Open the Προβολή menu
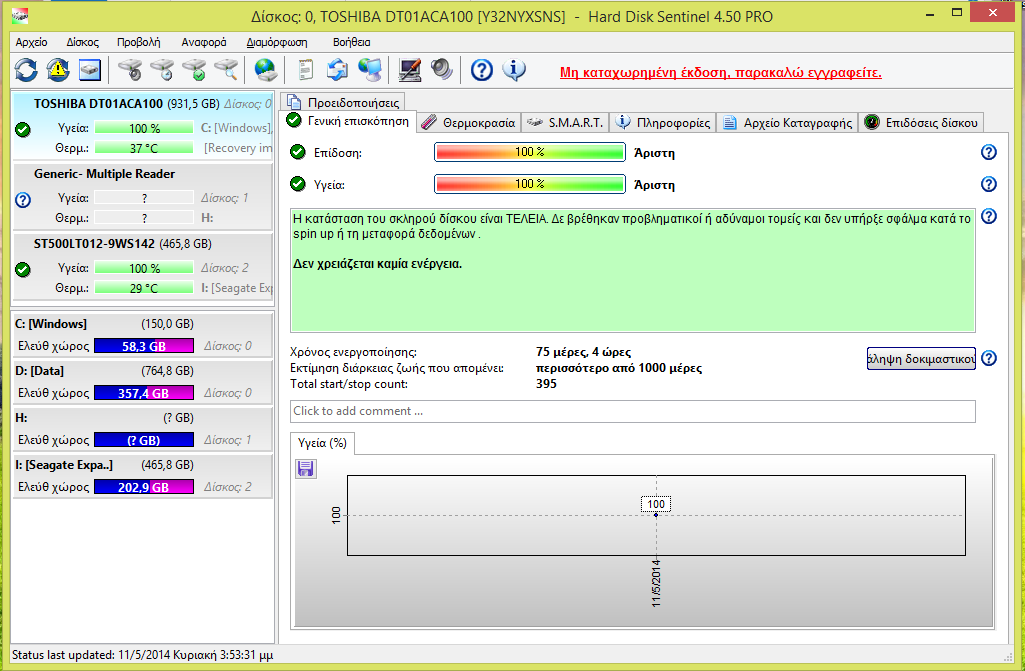1025x671 pixels. 139,42
